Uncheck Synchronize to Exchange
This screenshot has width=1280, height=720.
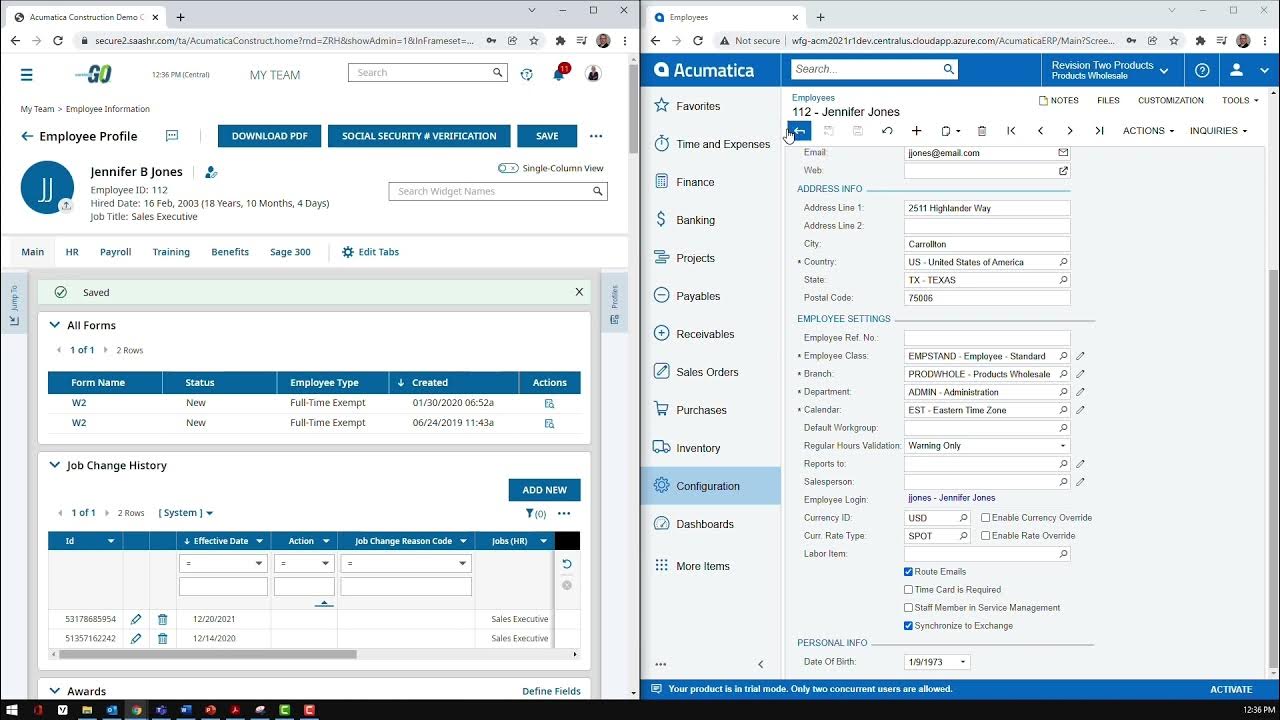point(908,626)
